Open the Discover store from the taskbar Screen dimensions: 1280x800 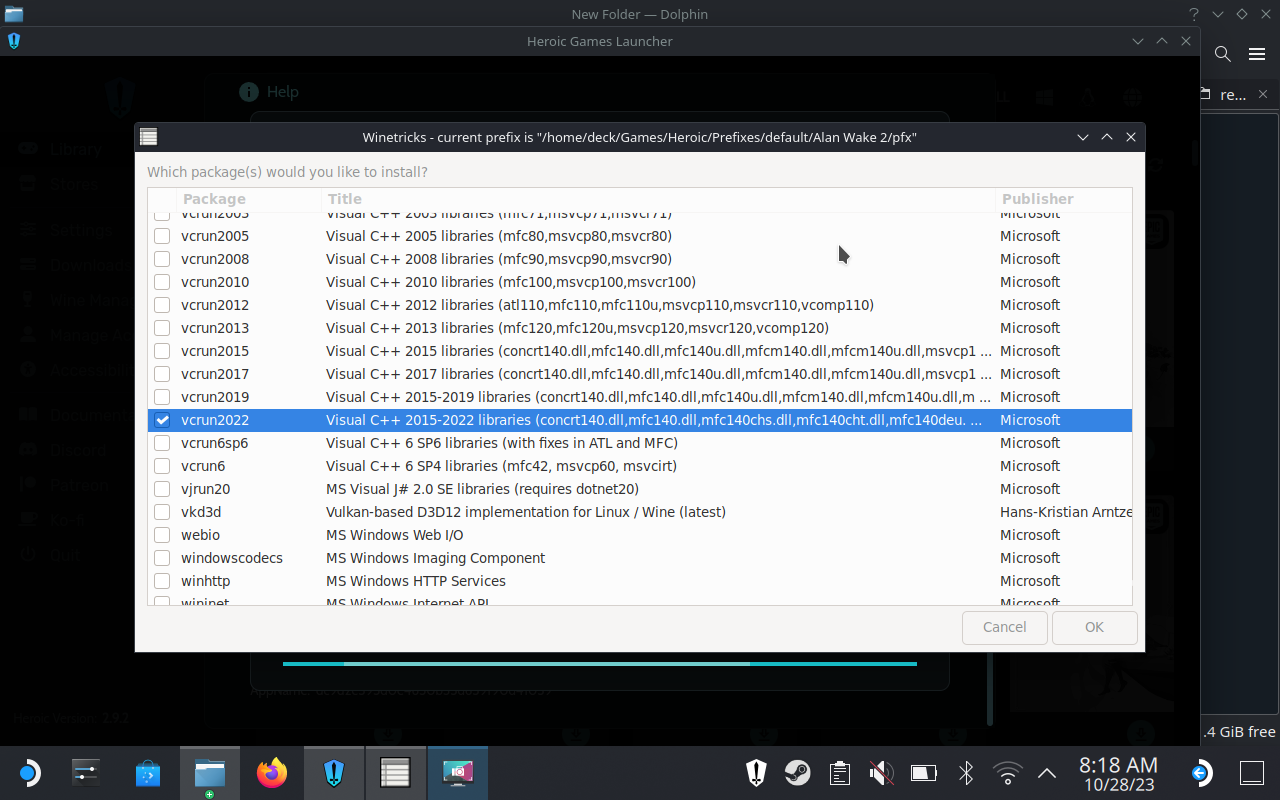point(148,772)
